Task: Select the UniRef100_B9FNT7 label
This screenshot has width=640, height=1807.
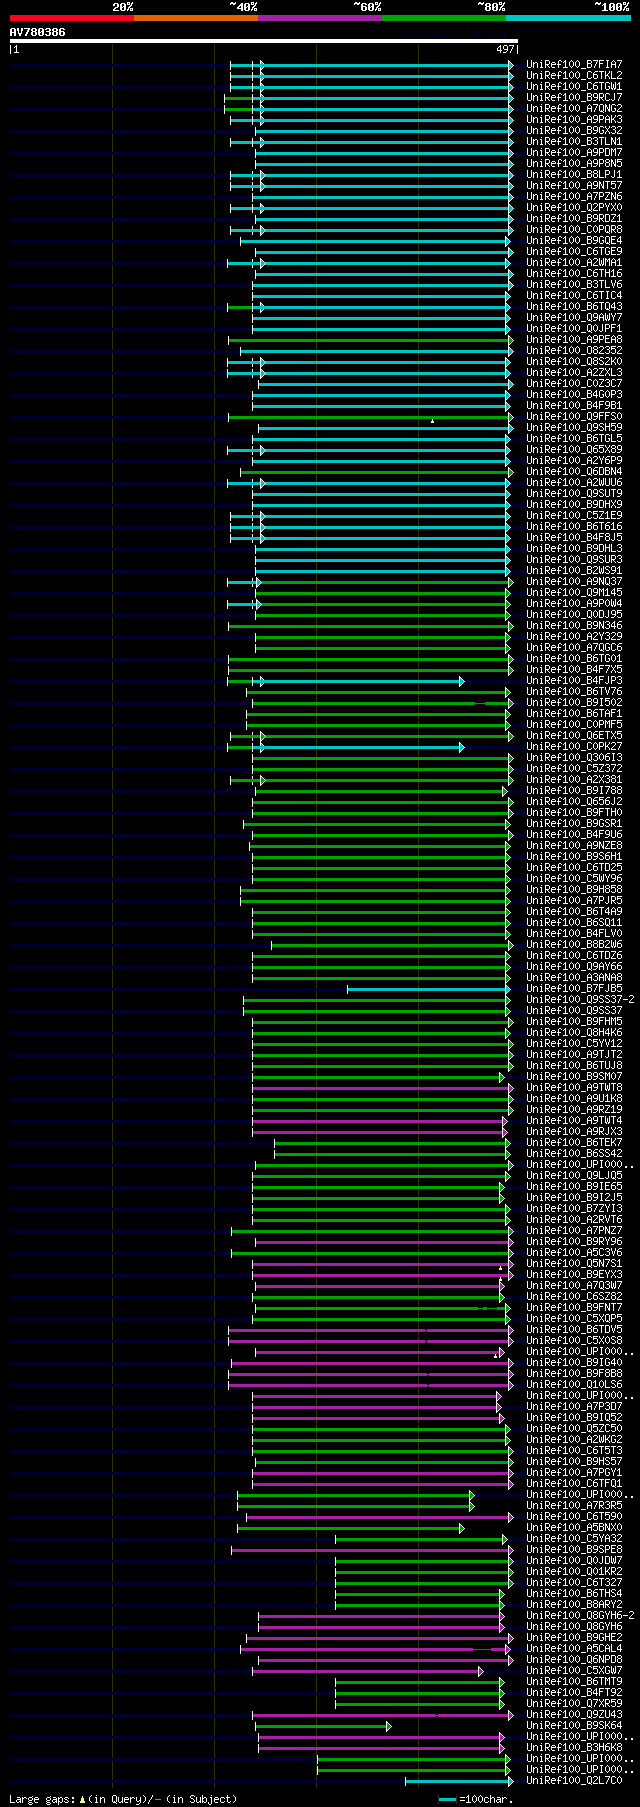Action: pyautogui.click(x=574, y=1308)
